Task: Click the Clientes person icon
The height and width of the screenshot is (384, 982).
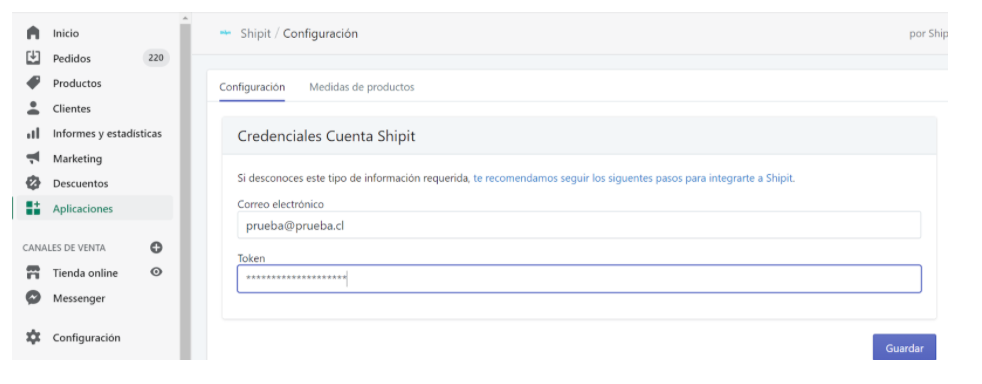Action: point(33,108)
